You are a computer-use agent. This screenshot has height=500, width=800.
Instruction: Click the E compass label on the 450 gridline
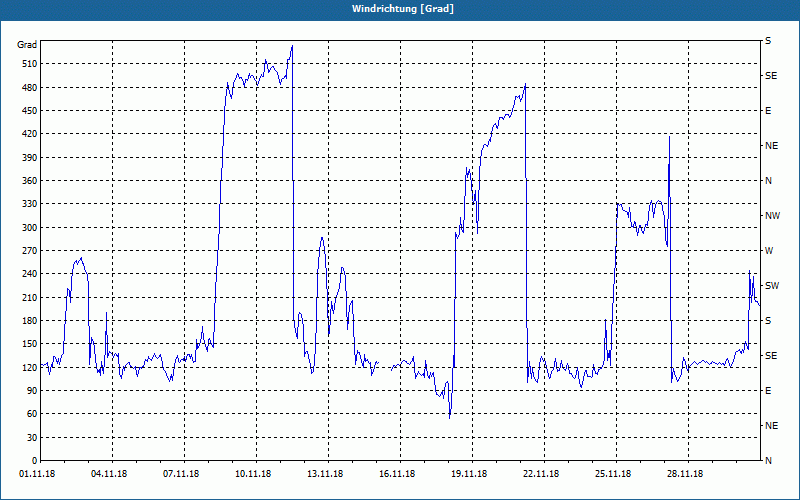(x=768, y=111)
